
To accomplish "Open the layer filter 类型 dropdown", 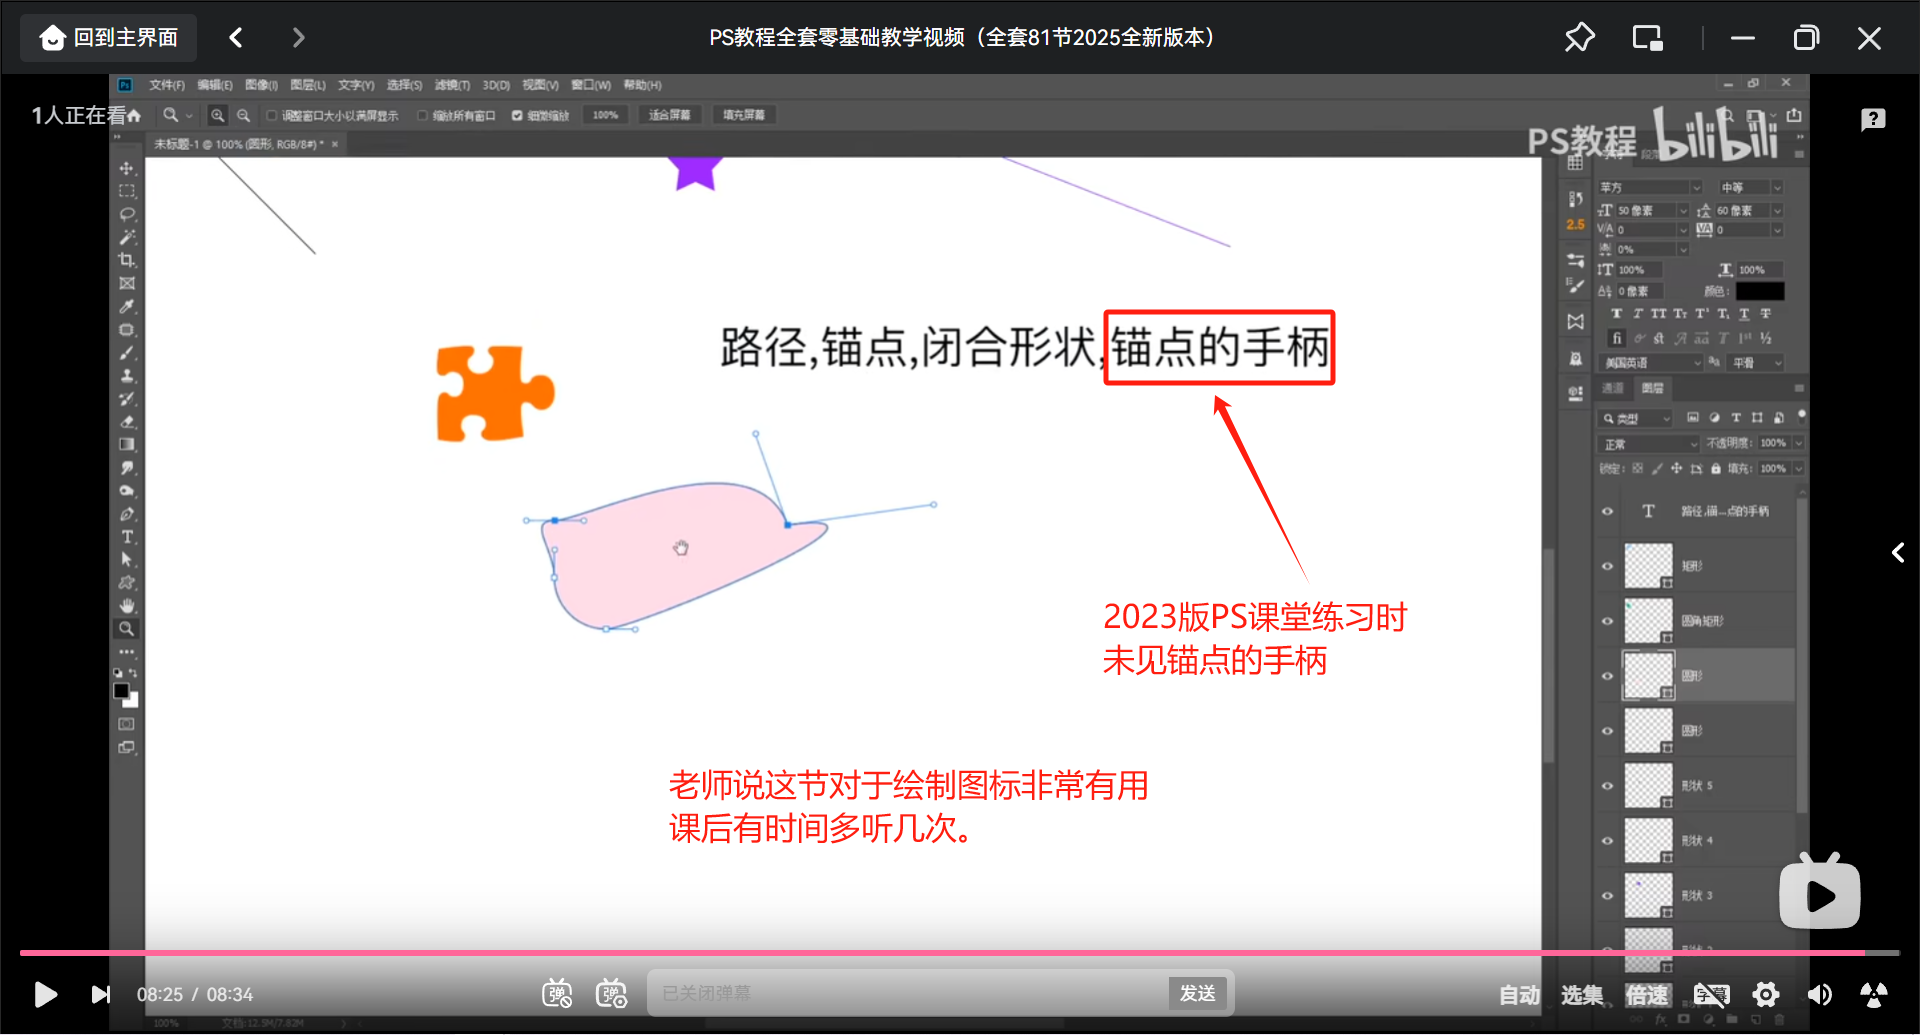I will (1636, 419).
